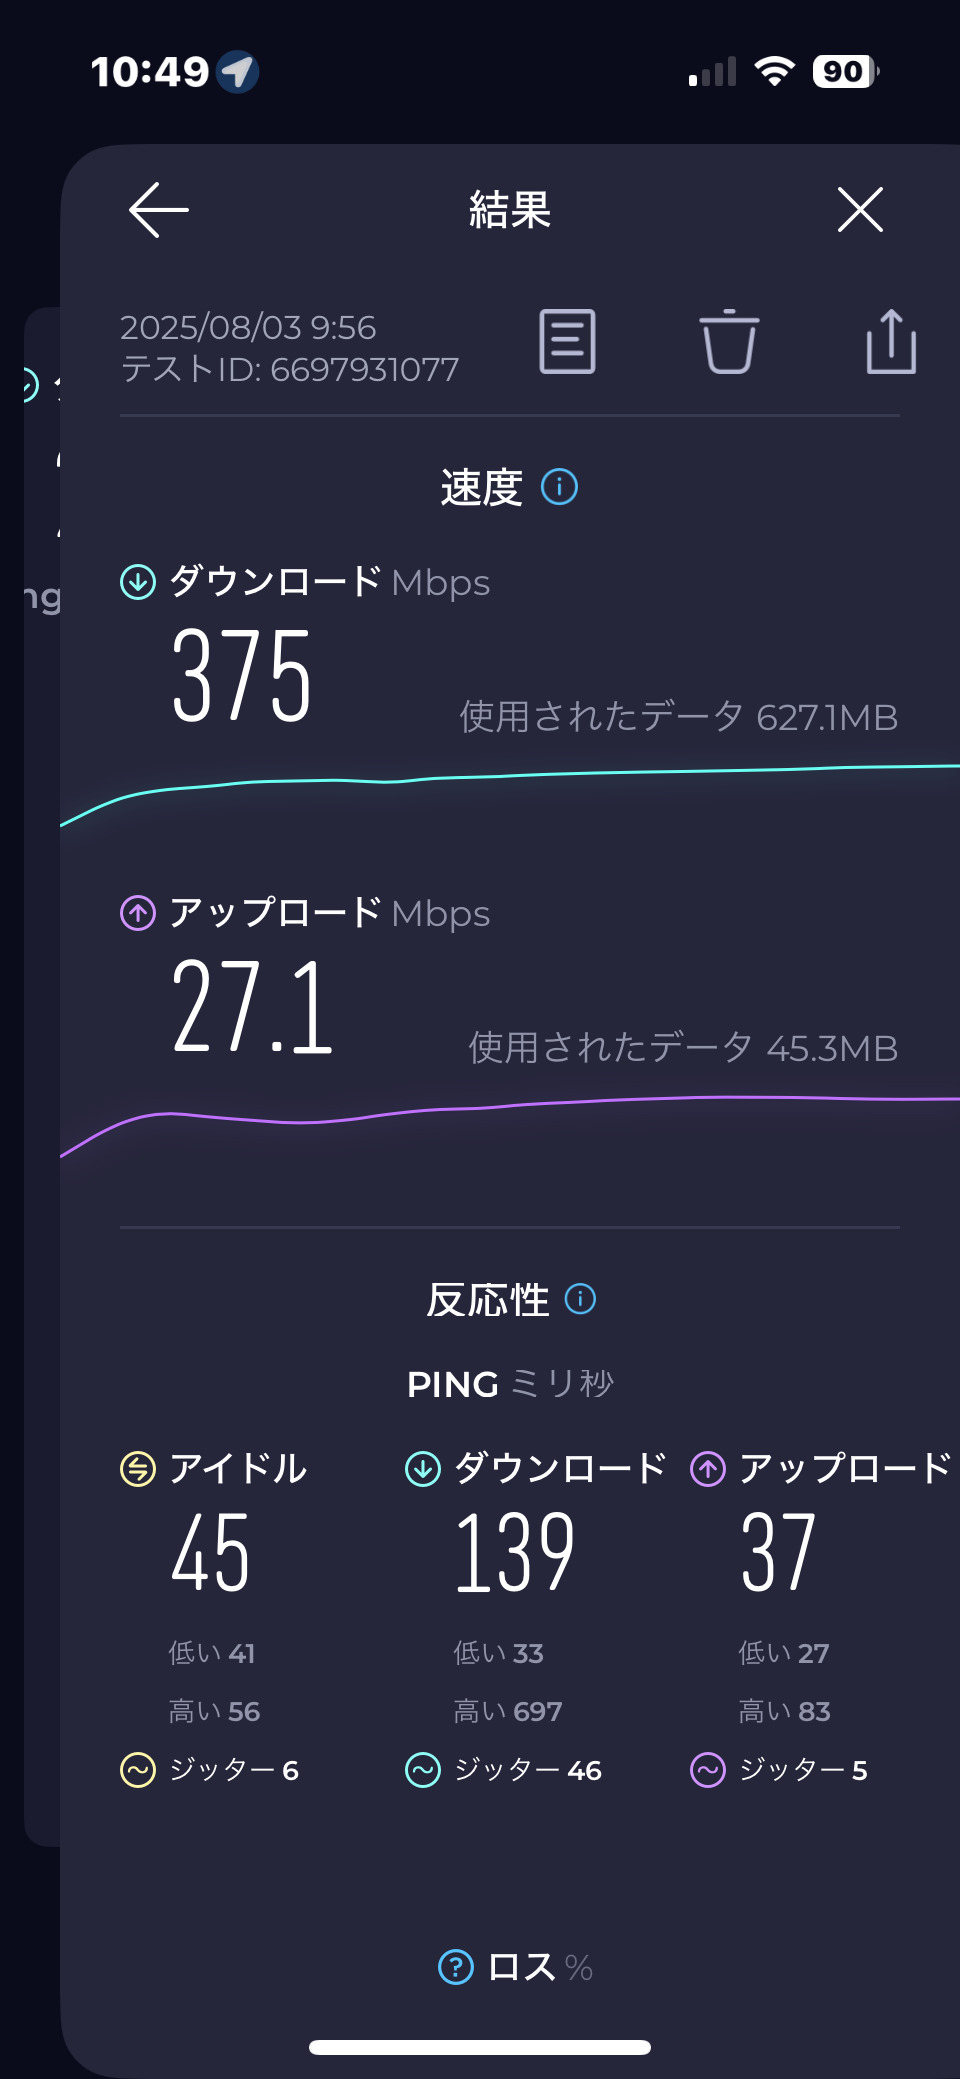Viewport: 960px width, 2079px height.
Task: Tap the idle ping icon beside アイドル
Action: pos(138,1469)
